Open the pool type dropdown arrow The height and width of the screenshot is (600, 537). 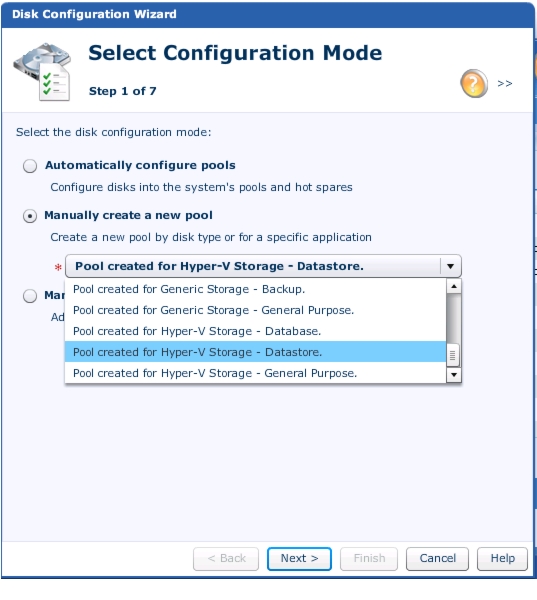450,266
